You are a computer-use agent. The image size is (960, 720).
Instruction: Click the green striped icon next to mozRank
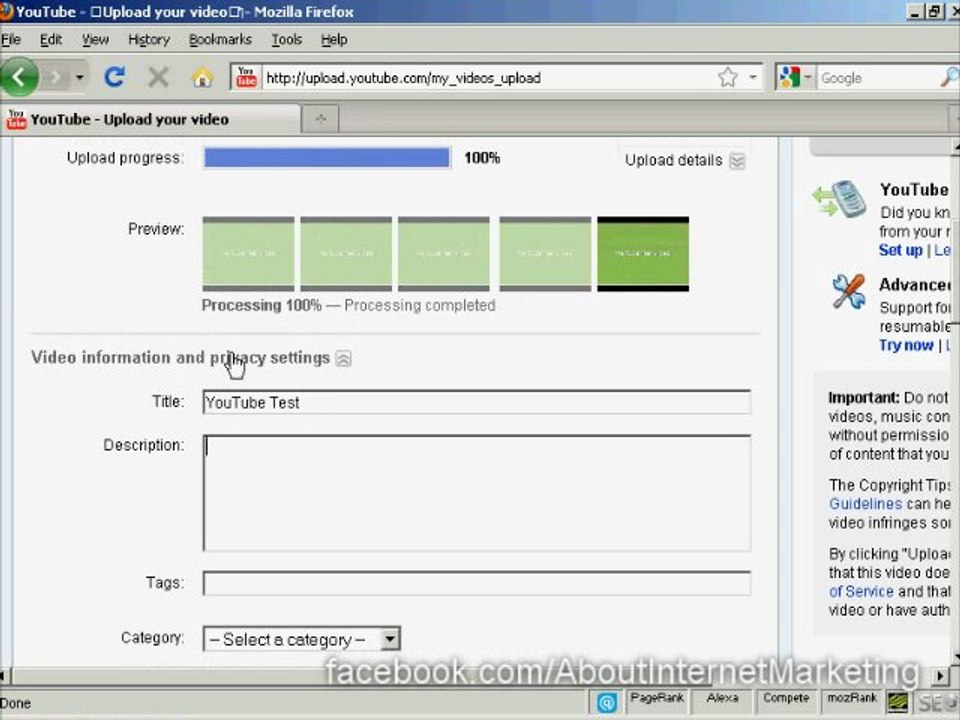point(898,703)
